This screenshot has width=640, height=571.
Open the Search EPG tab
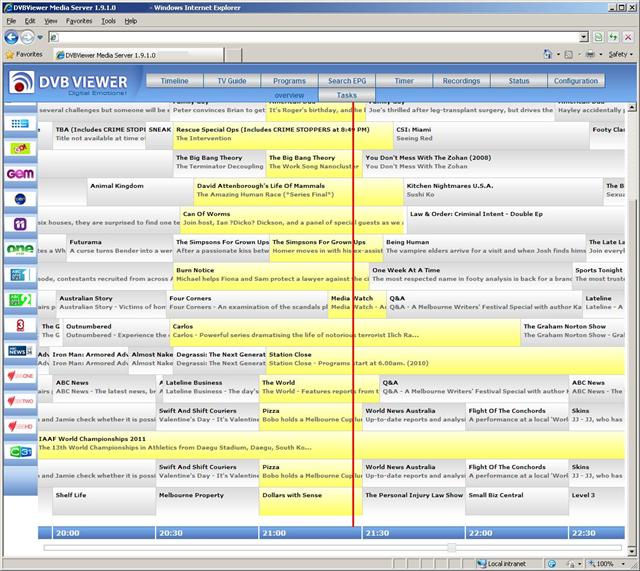(x=347, y=81)
